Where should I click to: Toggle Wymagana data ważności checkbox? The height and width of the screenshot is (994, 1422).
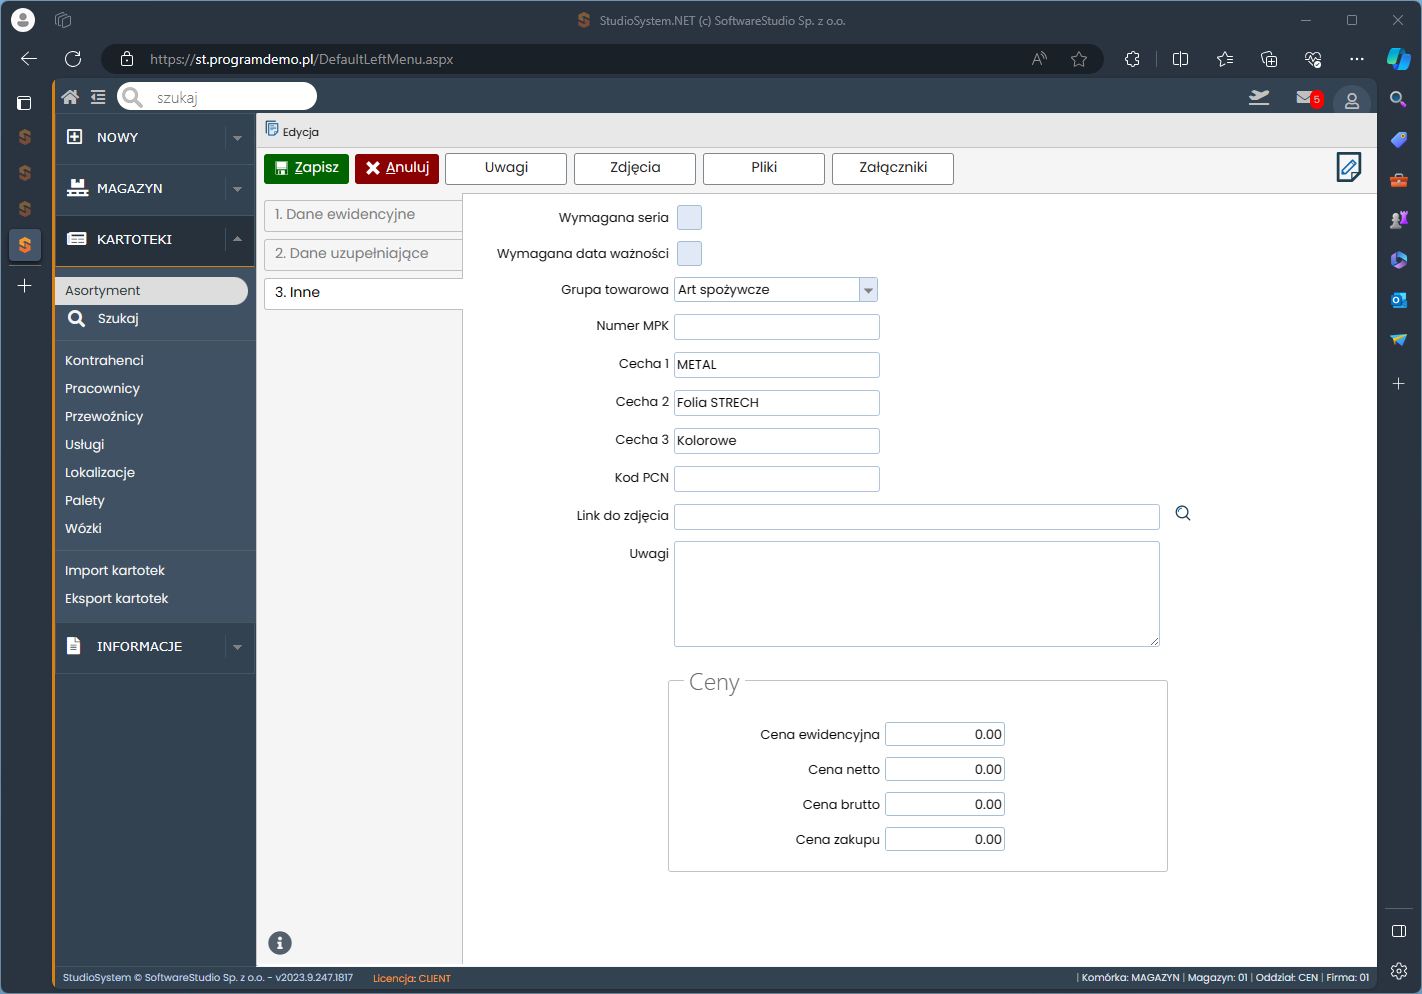[x=689, y=253]
